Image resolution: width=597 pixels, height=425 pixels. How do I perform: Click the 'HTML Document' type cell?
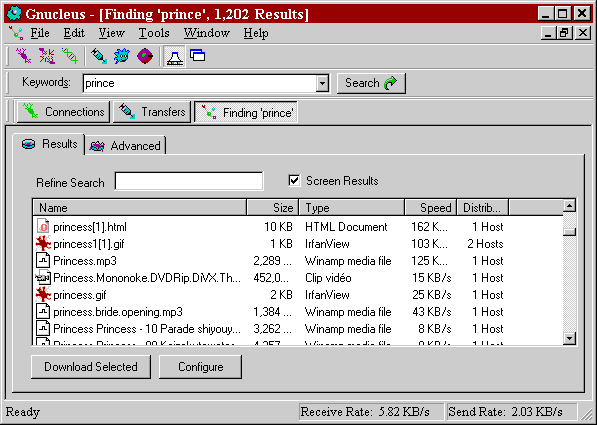tap(346, 227)
